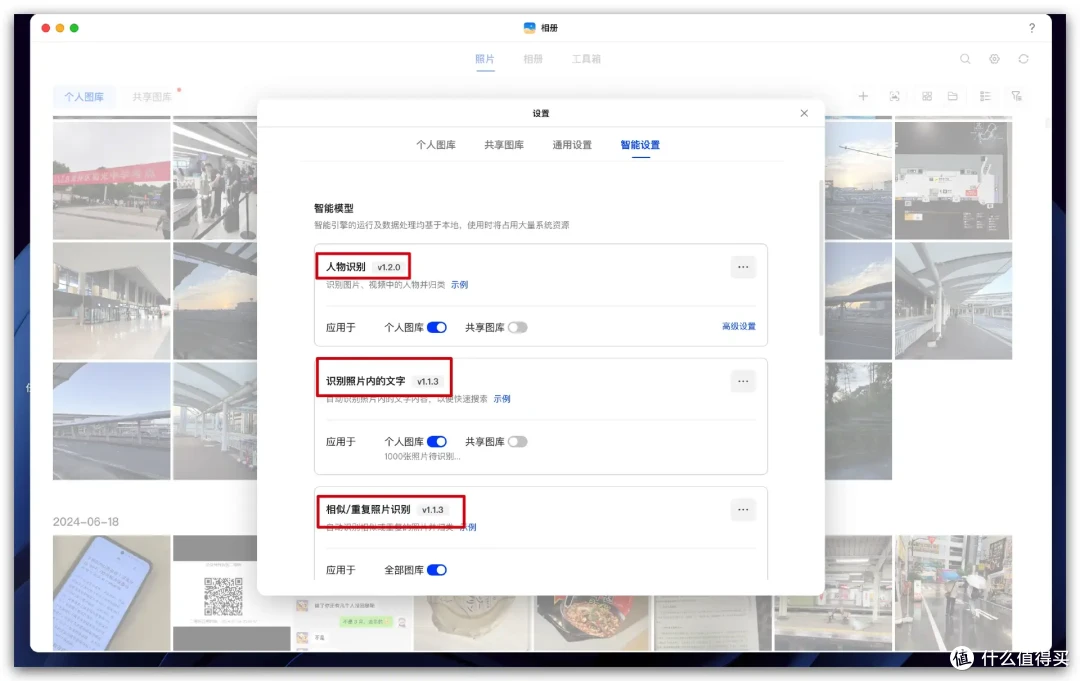Open the rainy street with umbrellas photo
This screenshot has width=1080, height=681.
pos(953,593)
